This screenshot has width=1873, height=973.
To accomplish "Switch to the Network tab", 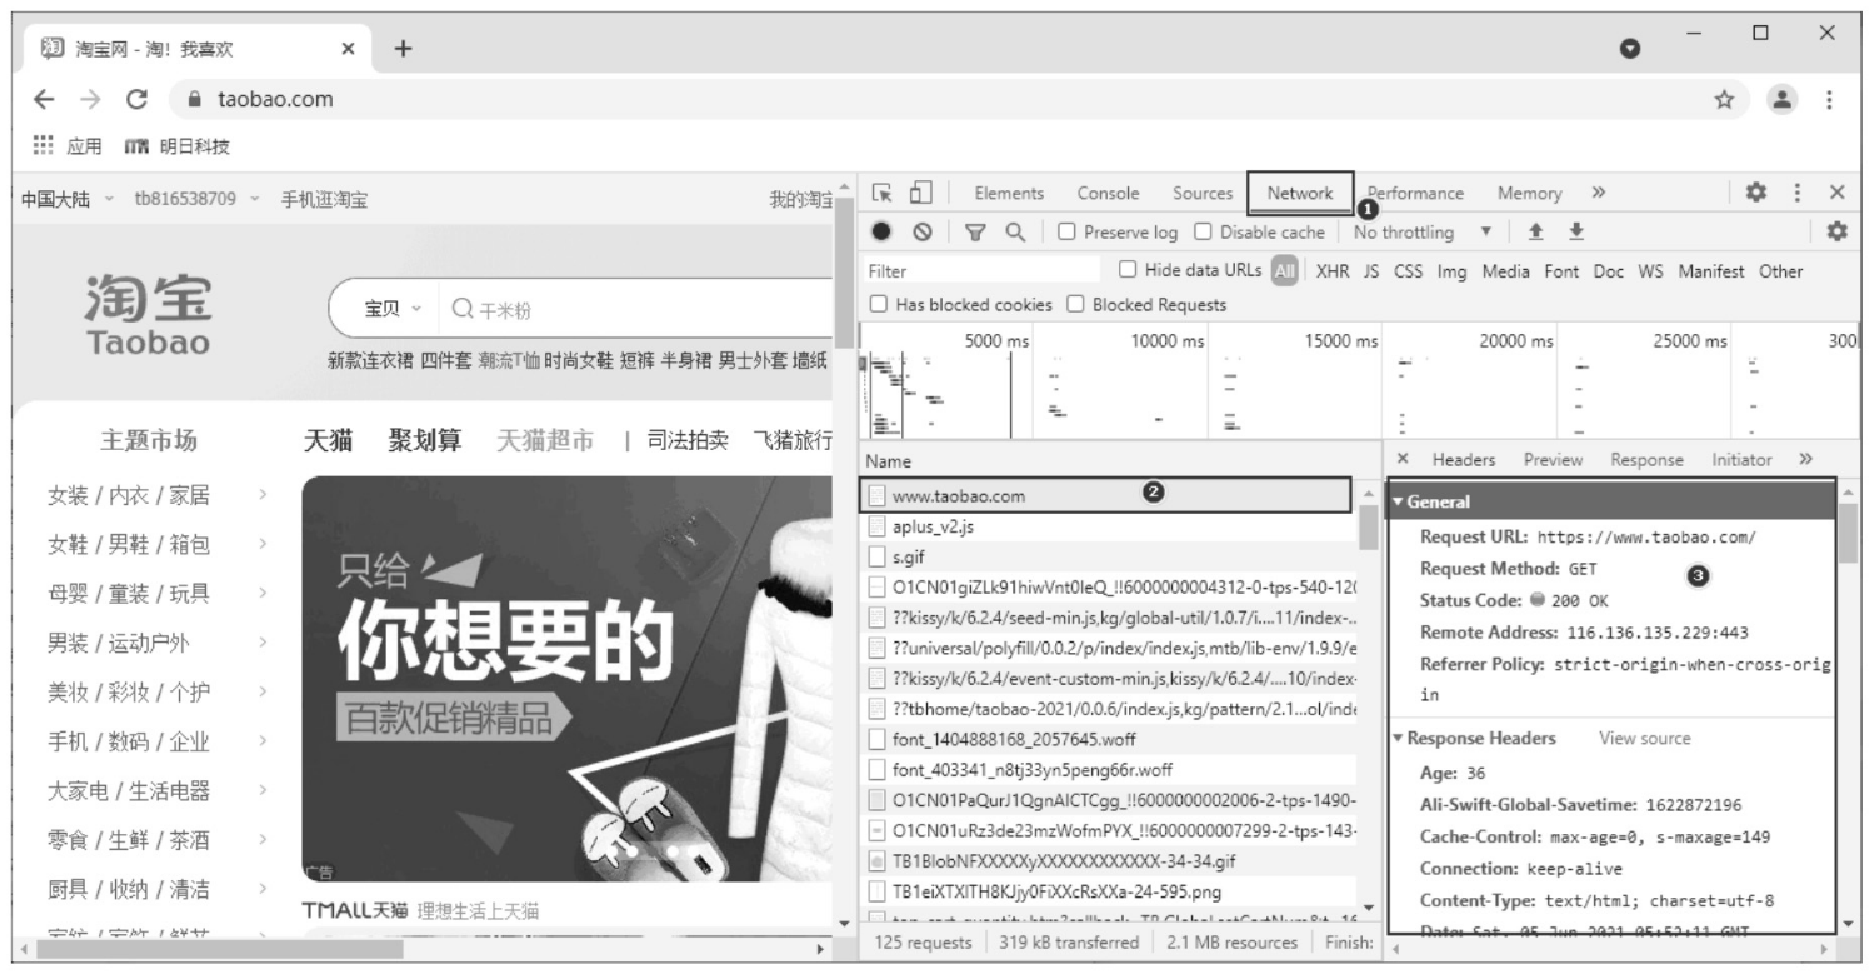I will [x=1300, y=193].
